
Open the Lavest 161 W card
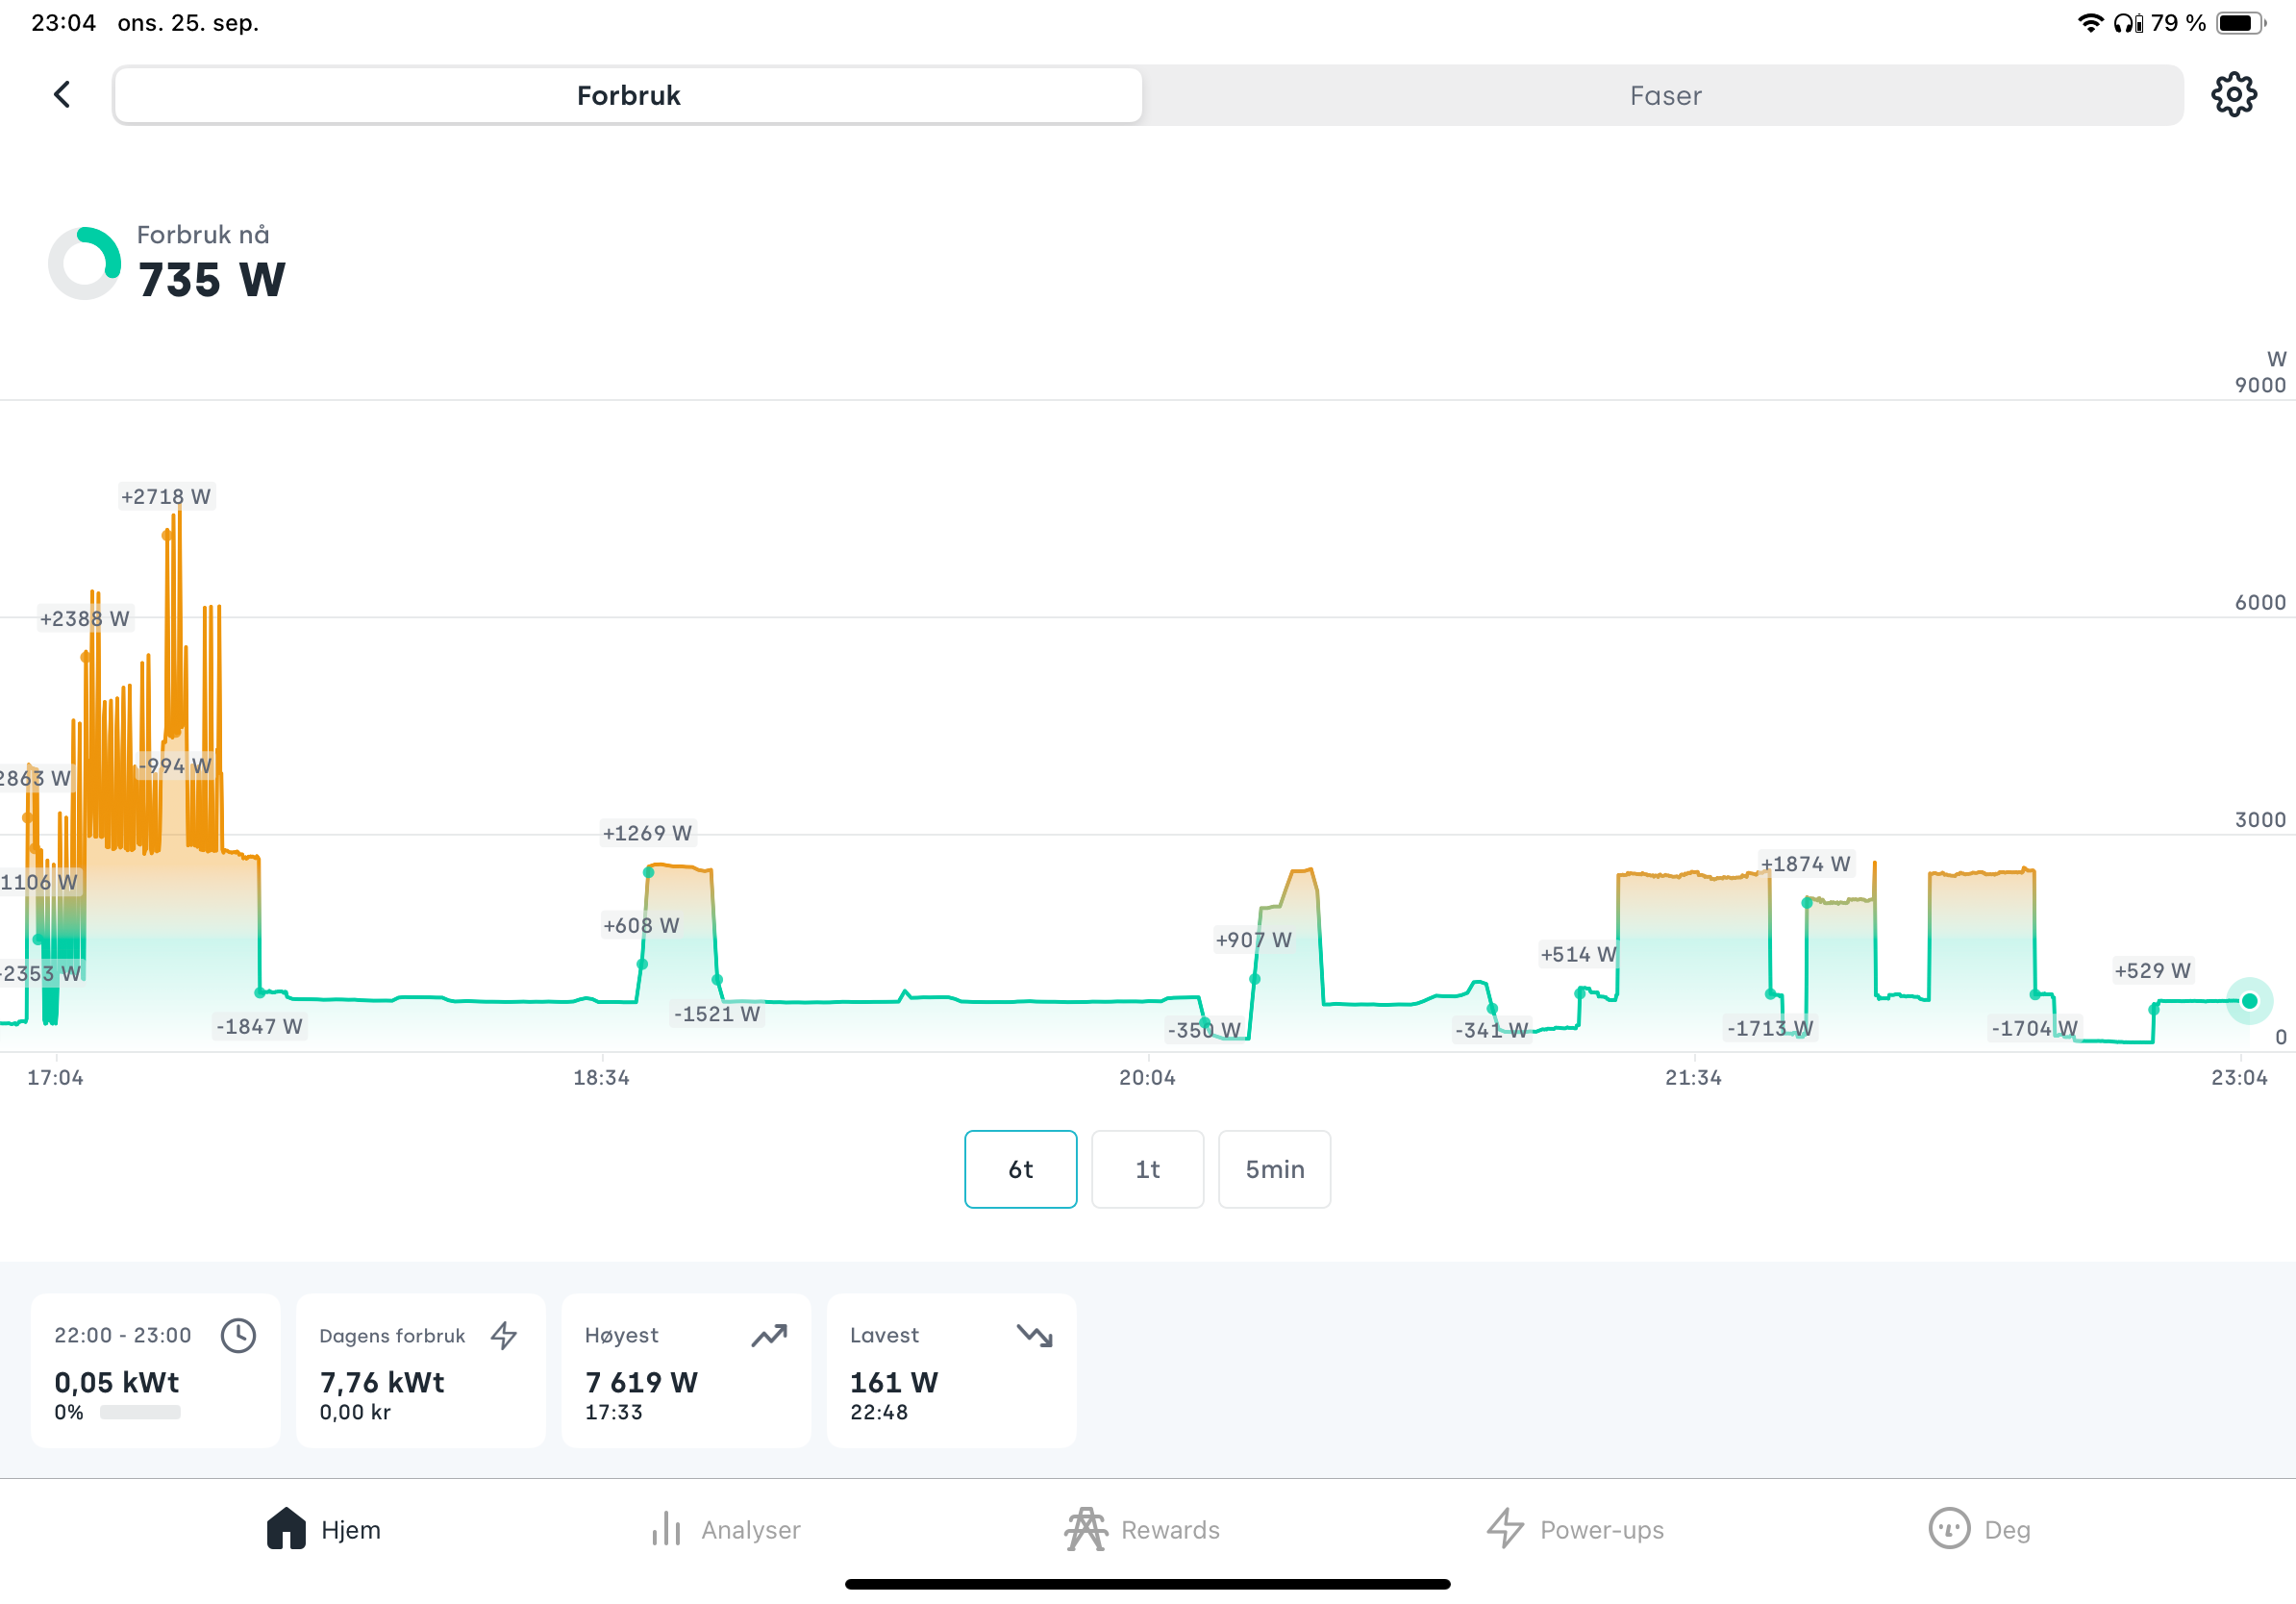pyautogui.click(x=951, y=1370)
